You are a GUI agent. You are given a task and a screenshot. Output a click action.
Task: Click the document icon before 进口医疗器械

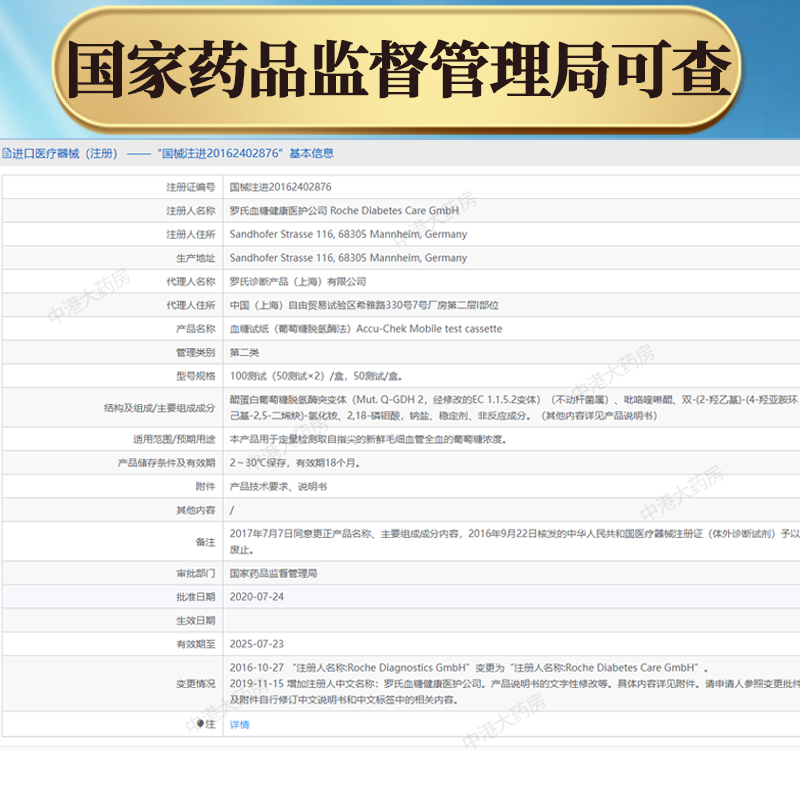tap(7, 153)
